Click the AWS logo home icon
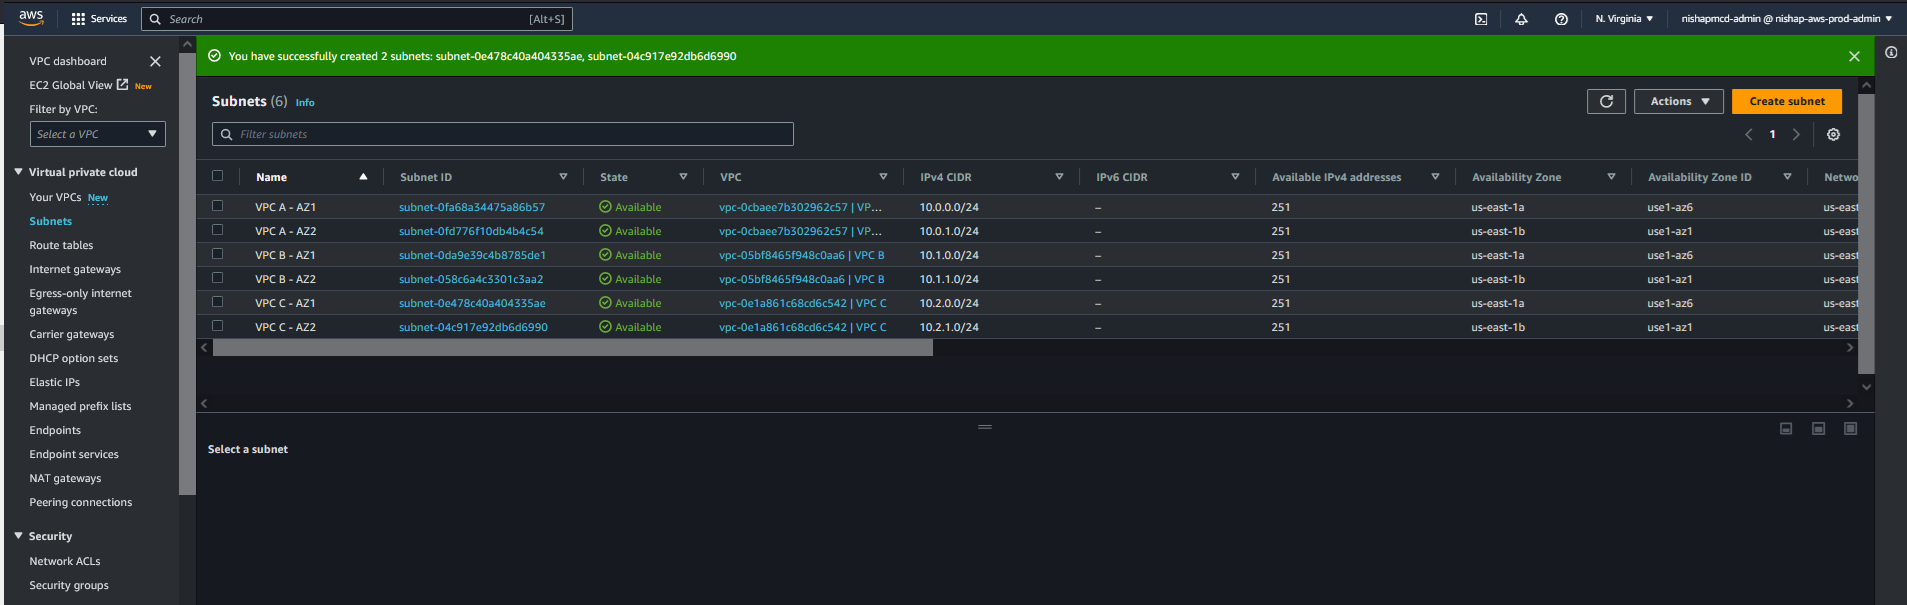This screenshot has width=1907, height=605. (x=31, y=18)
